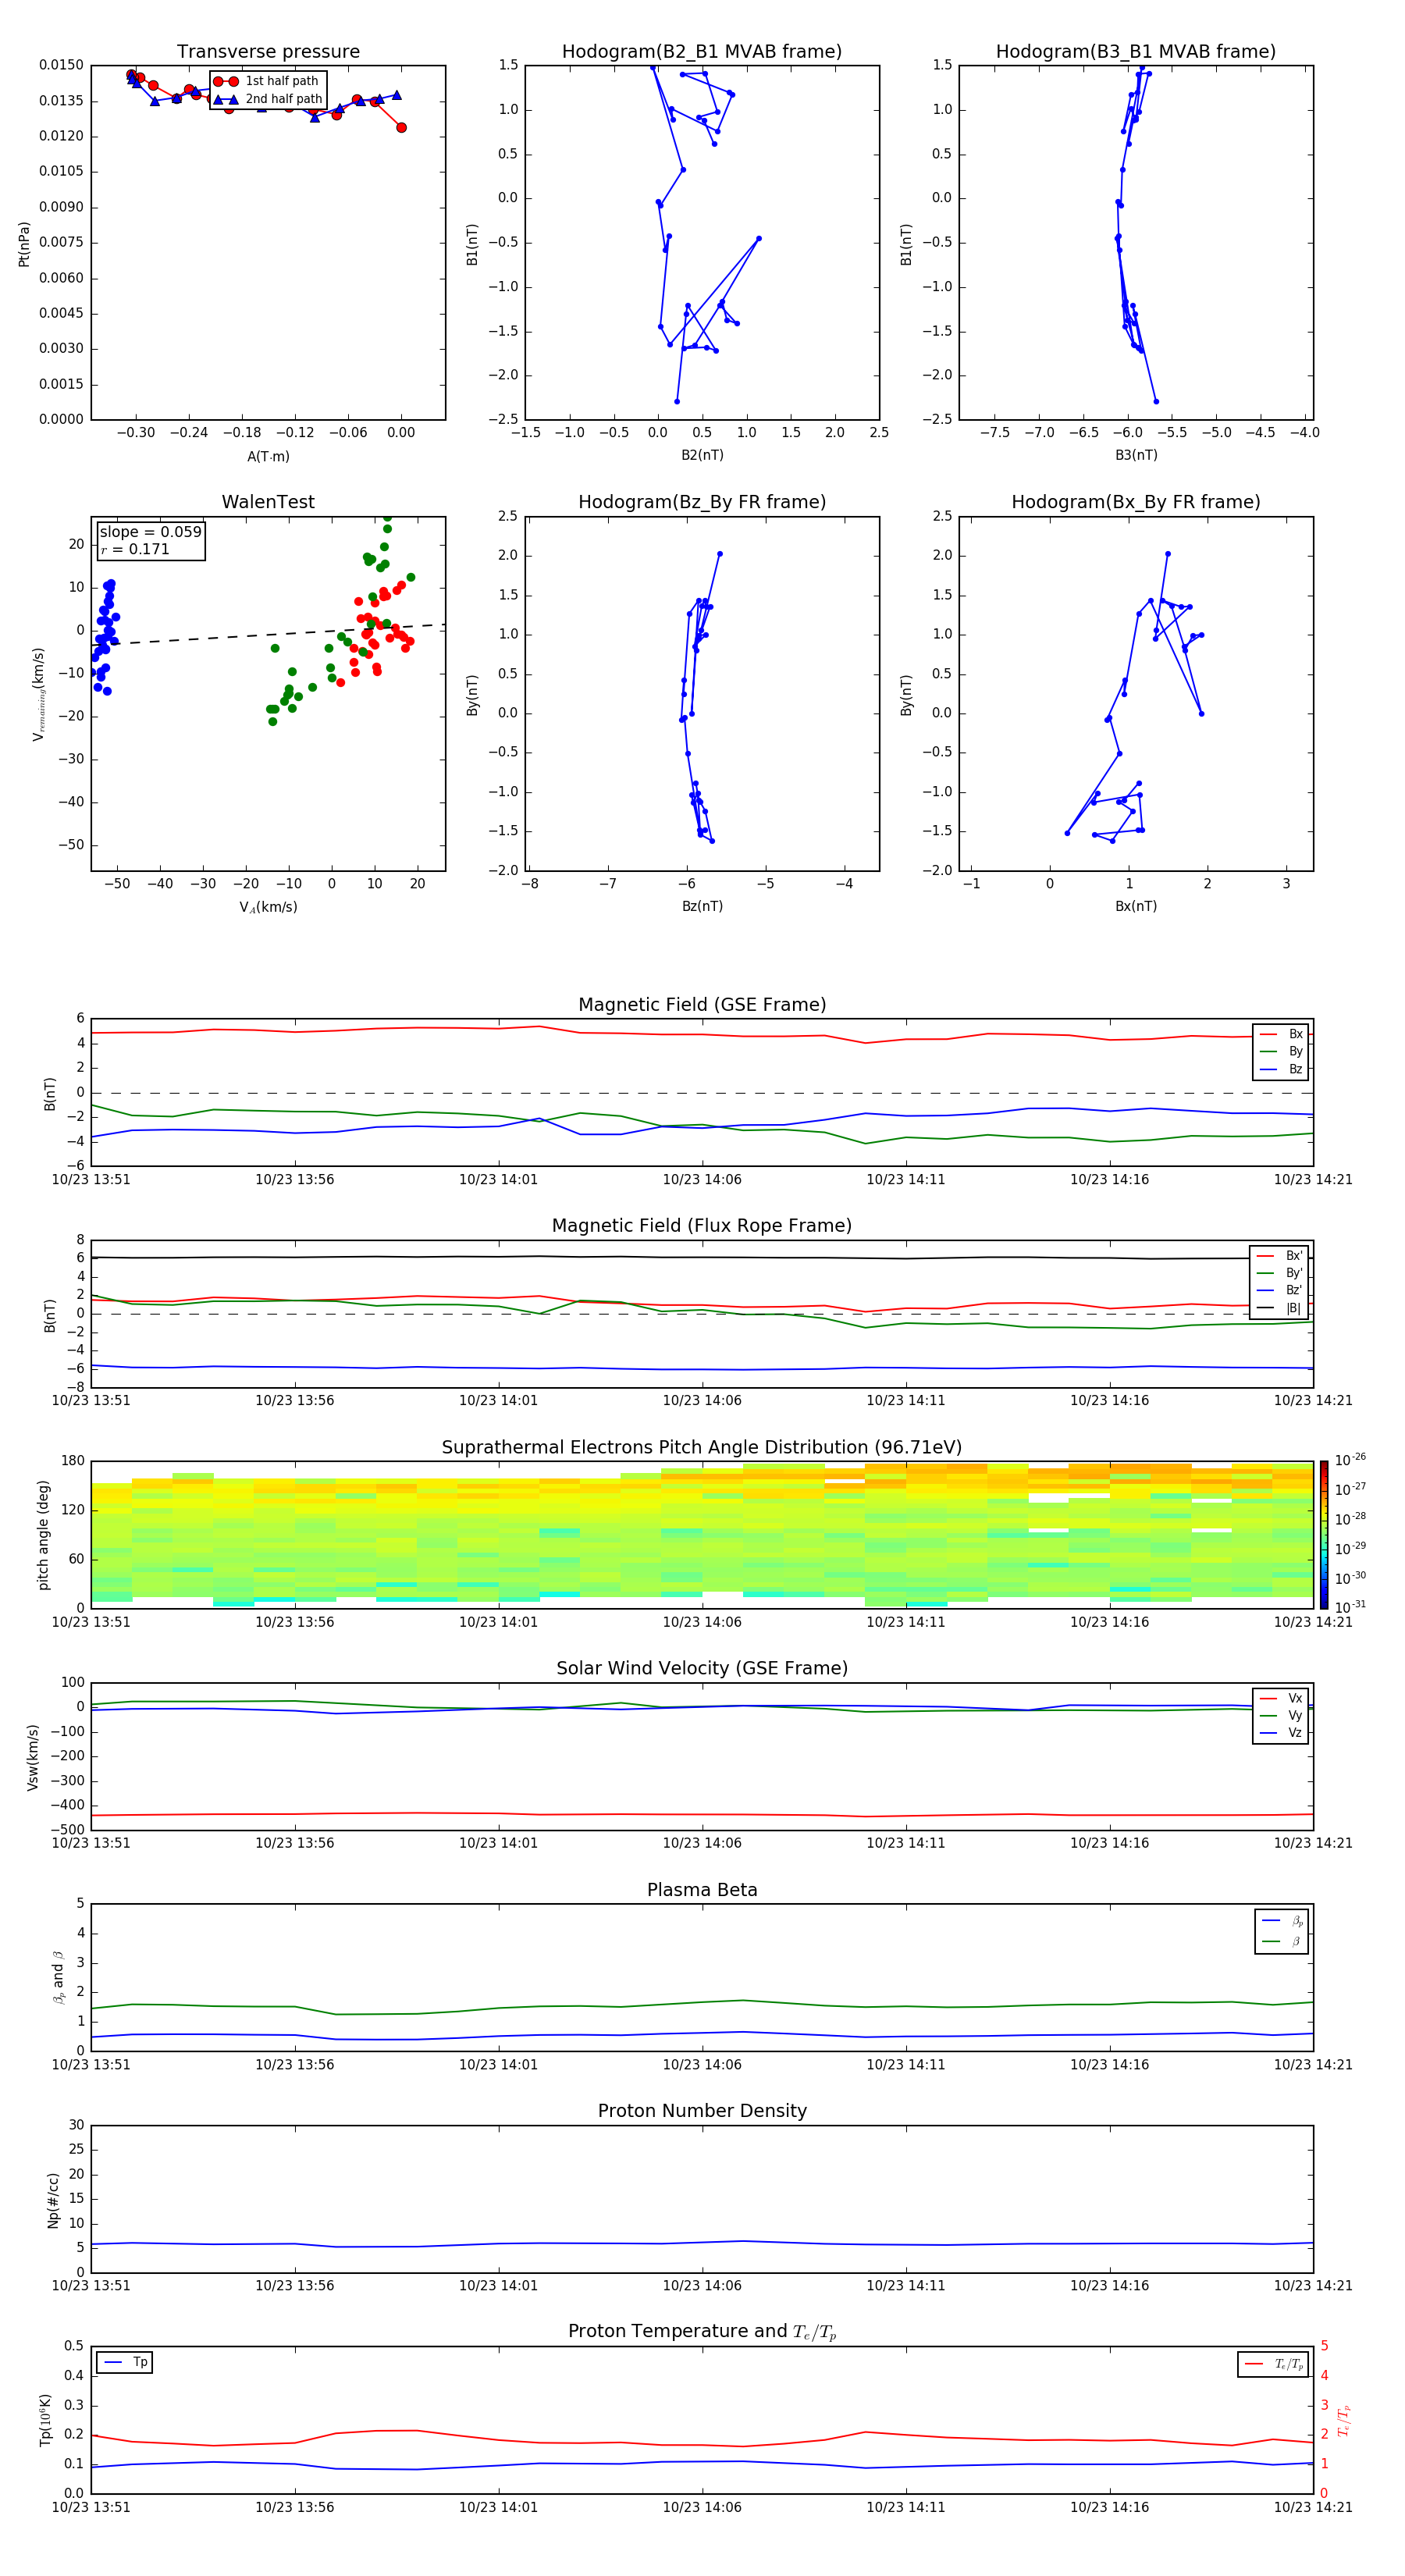Select the Suprathermal Electrons Pitch Angle Distribution title
This screenshot has width=1405, height=2576.
[x=702, y=1448]
